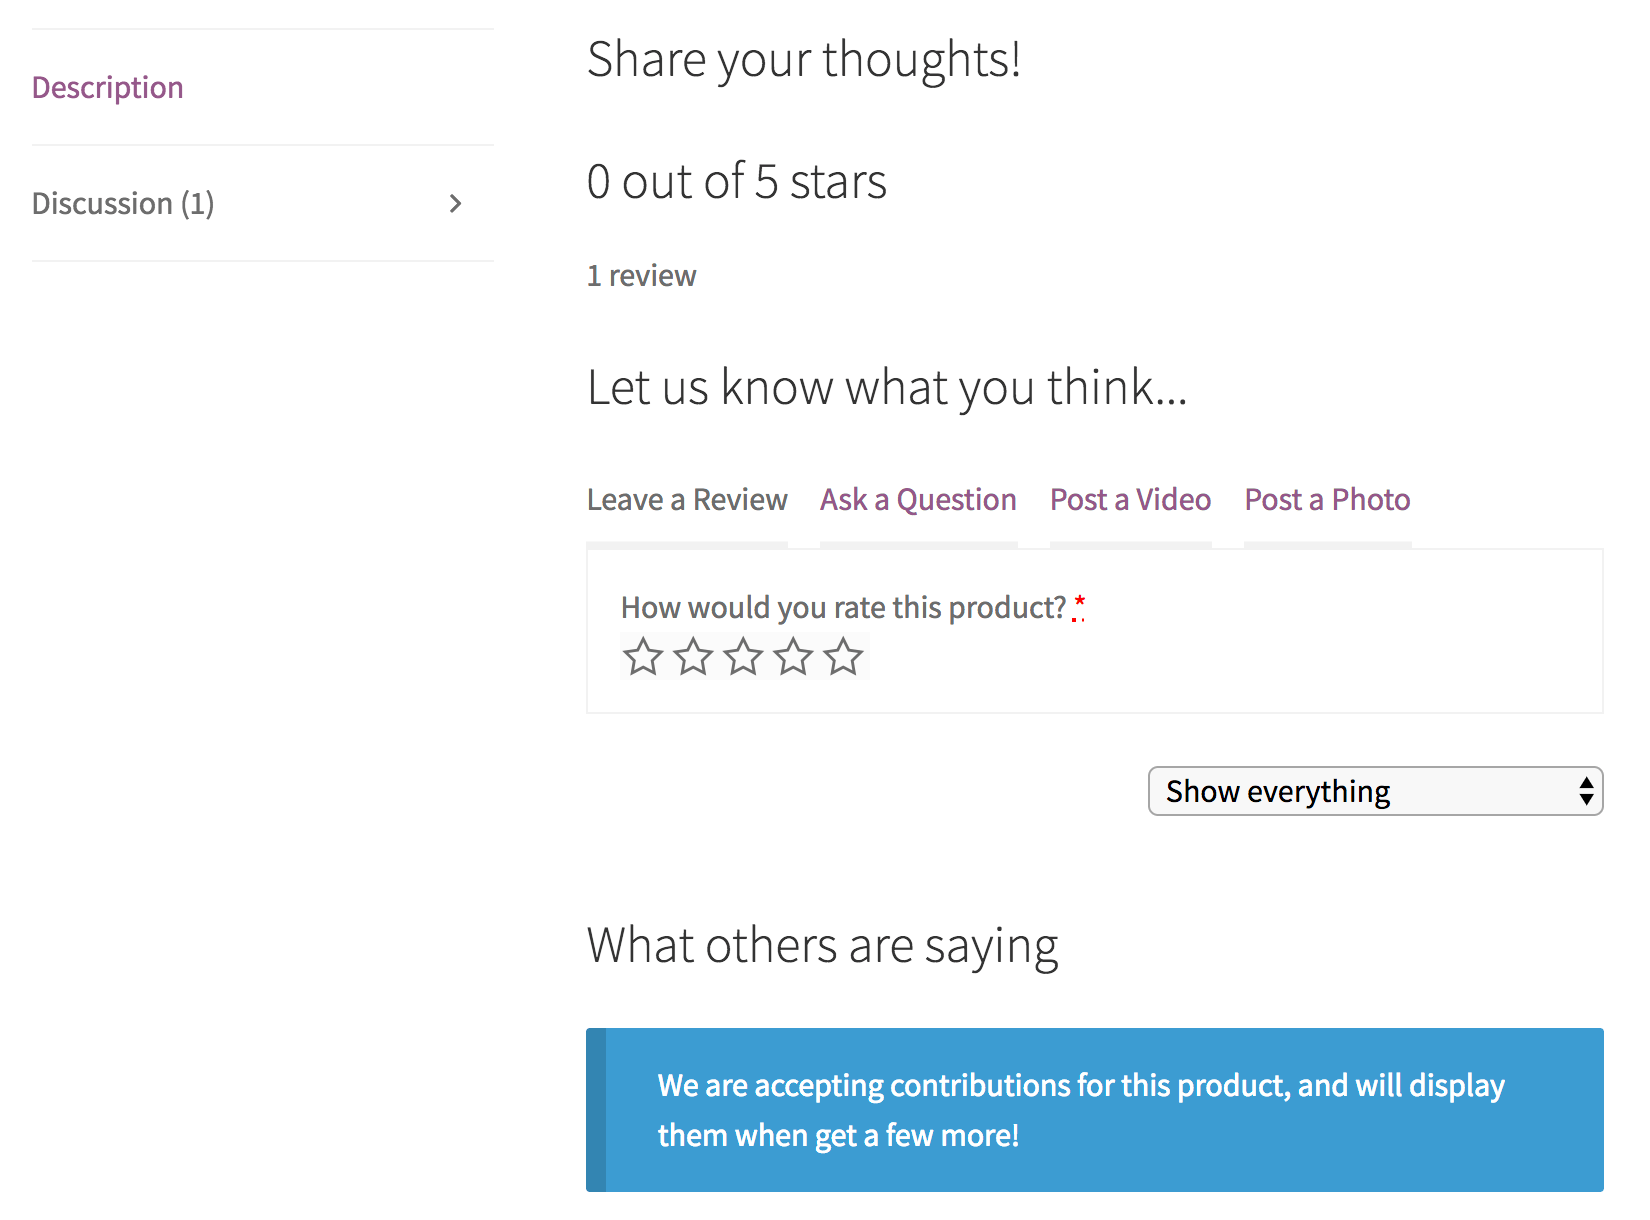
Task: Open the Show everything filter dropdown
Action: coord(1375,791)
